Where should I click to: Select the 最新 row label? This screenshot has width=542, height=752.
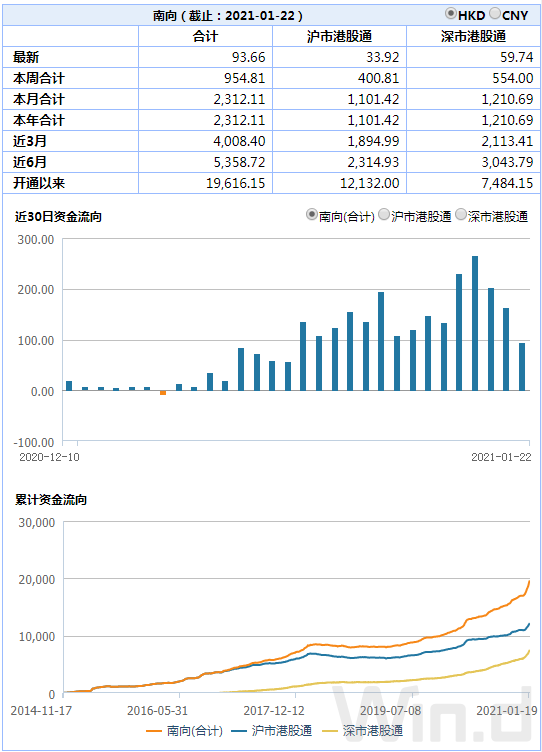(x=26, y=58)
